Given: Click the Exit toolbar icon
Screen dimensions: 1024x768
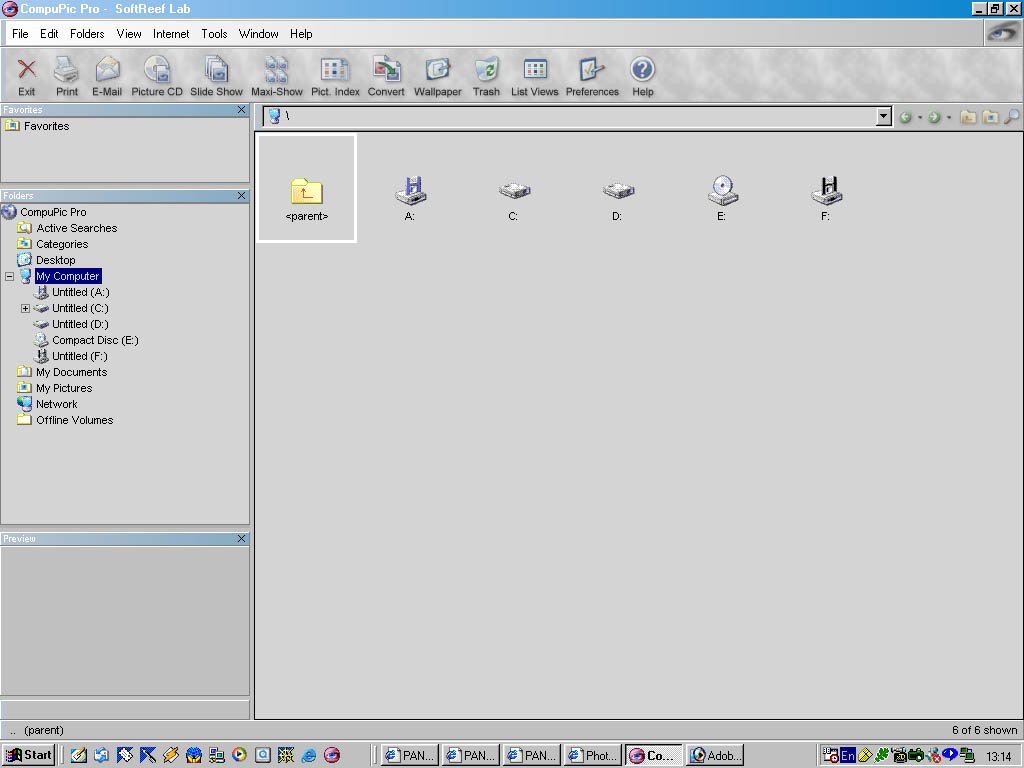Looking at the screenshot, I should [x=27, y=76].
